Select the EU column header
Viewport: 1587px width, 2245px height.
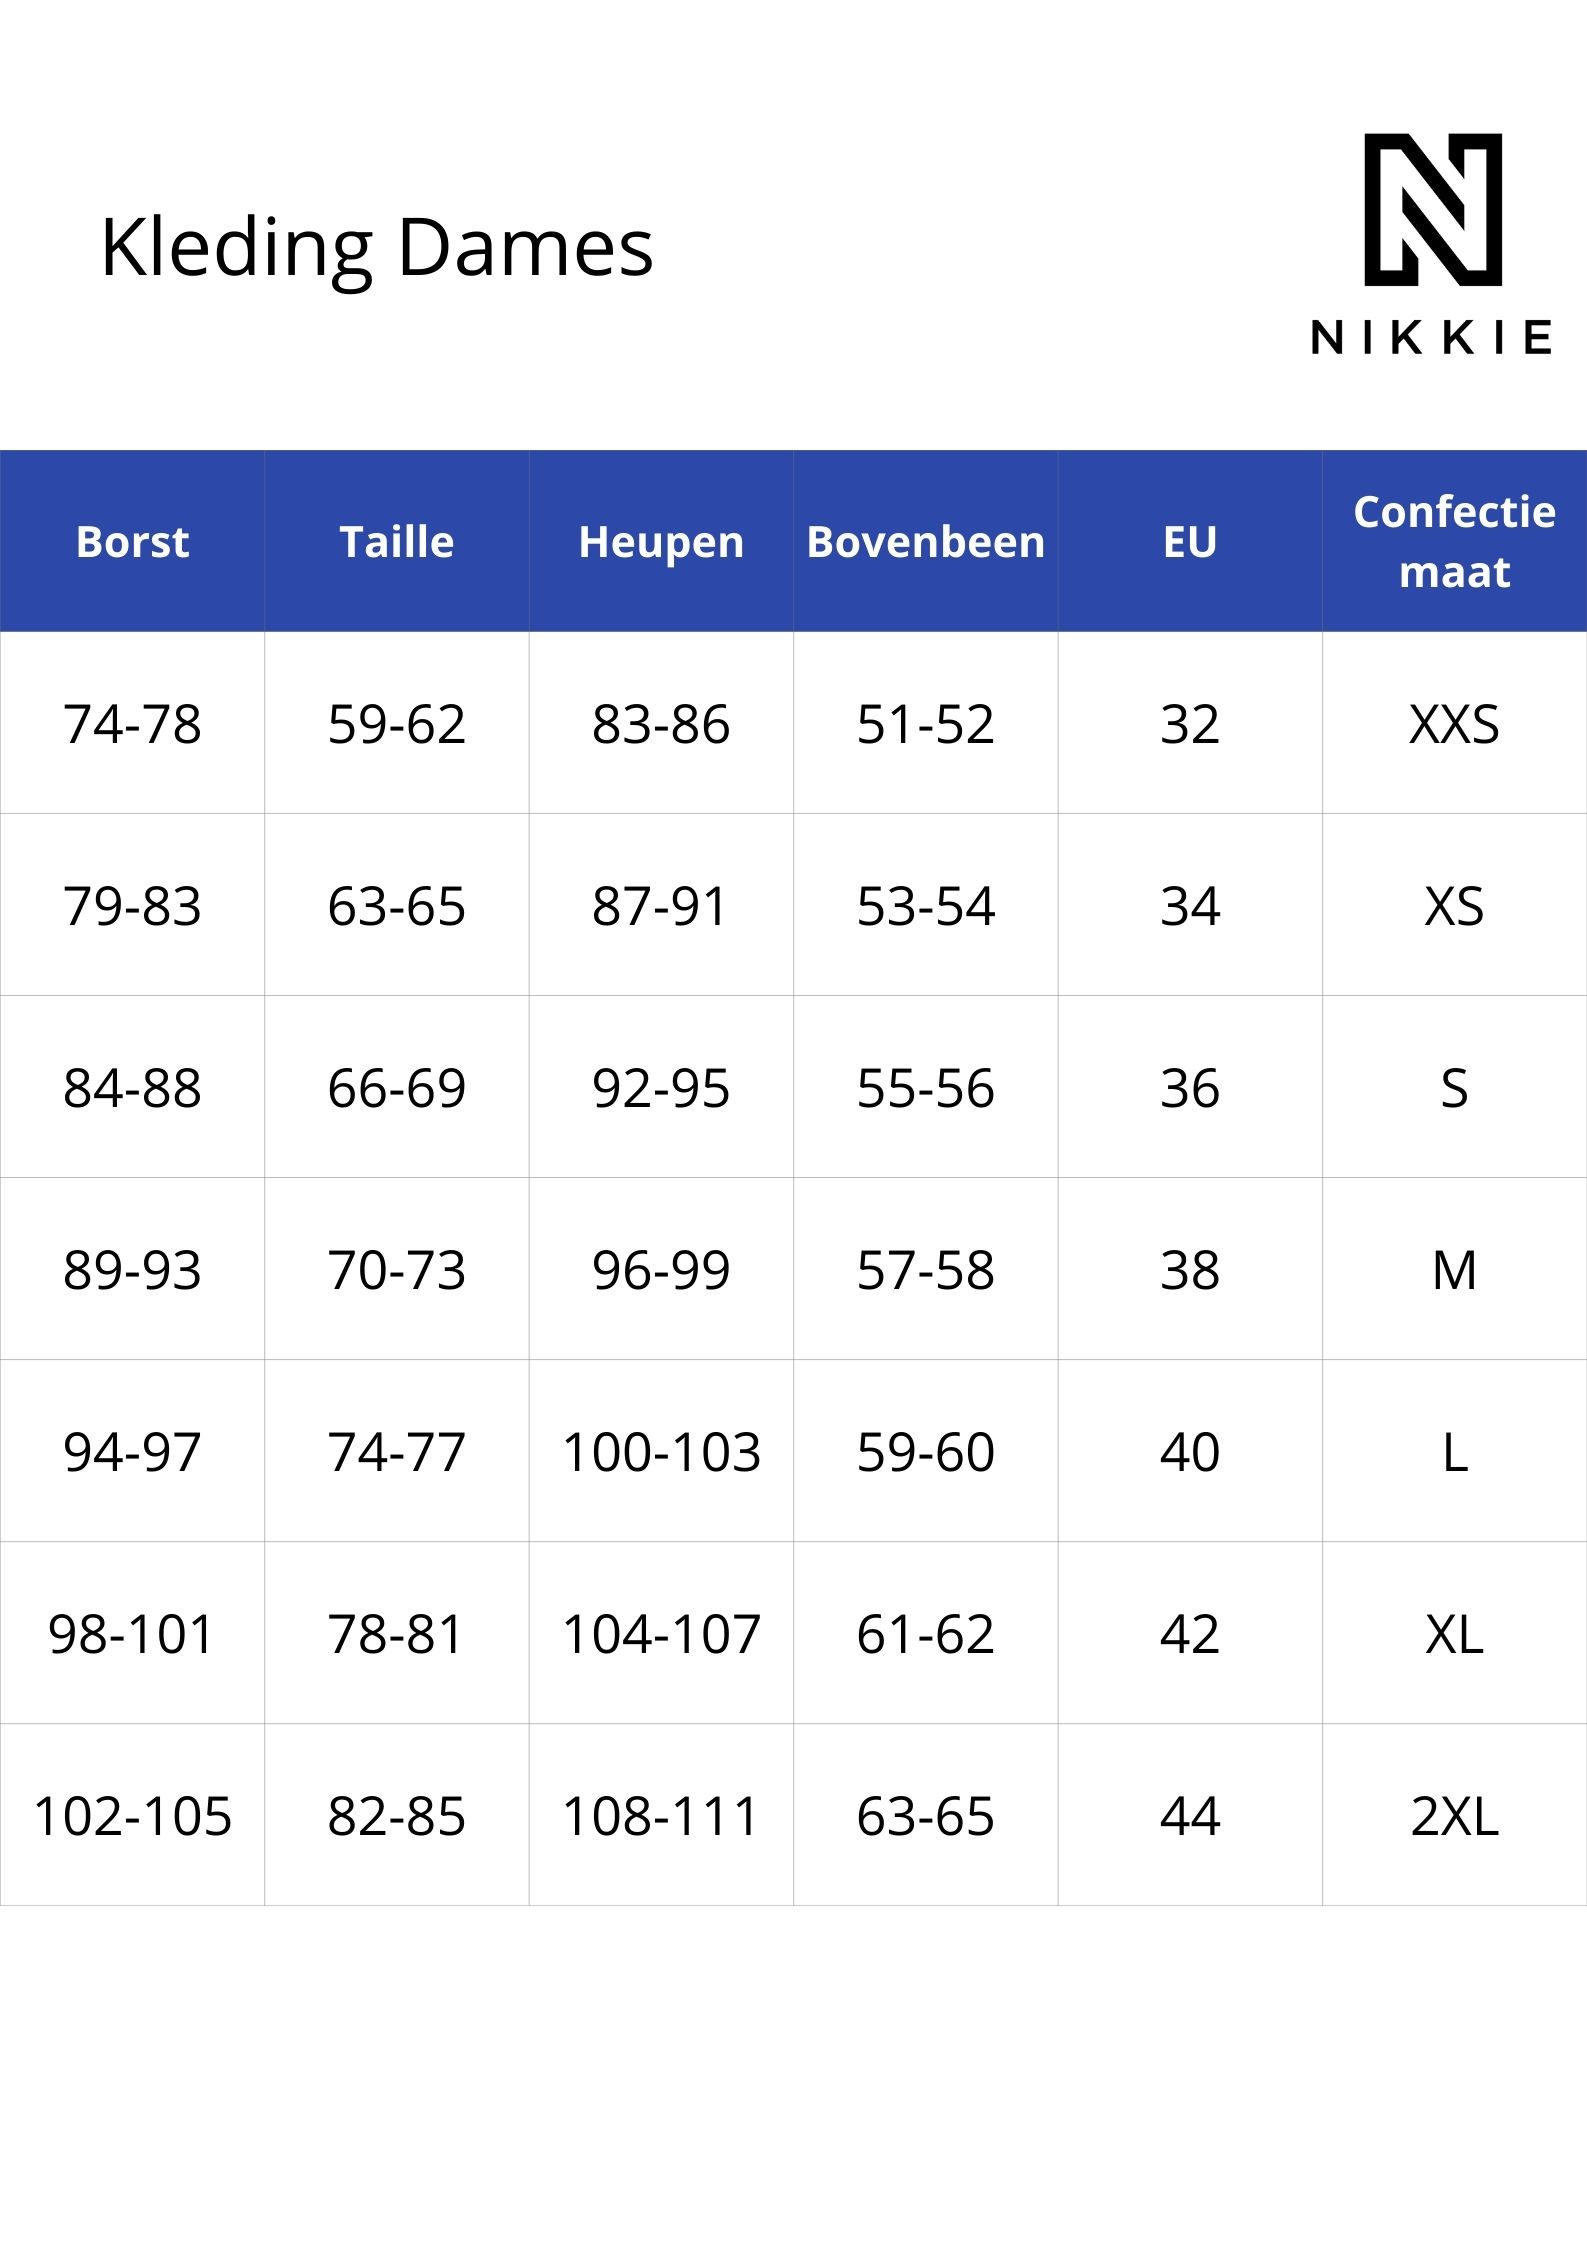point(1190,541)
